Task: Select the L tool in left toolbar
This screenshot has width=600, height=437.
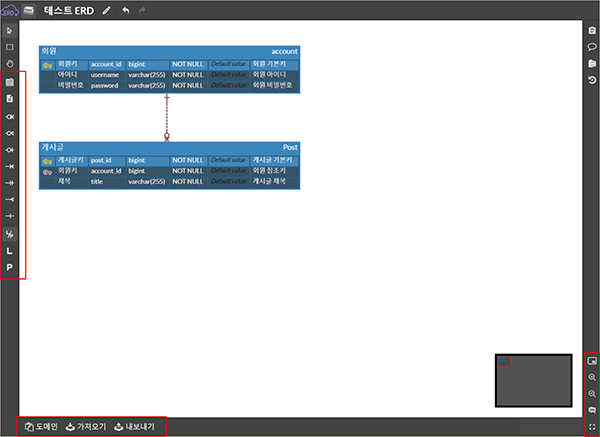Action: coord(9,251)
